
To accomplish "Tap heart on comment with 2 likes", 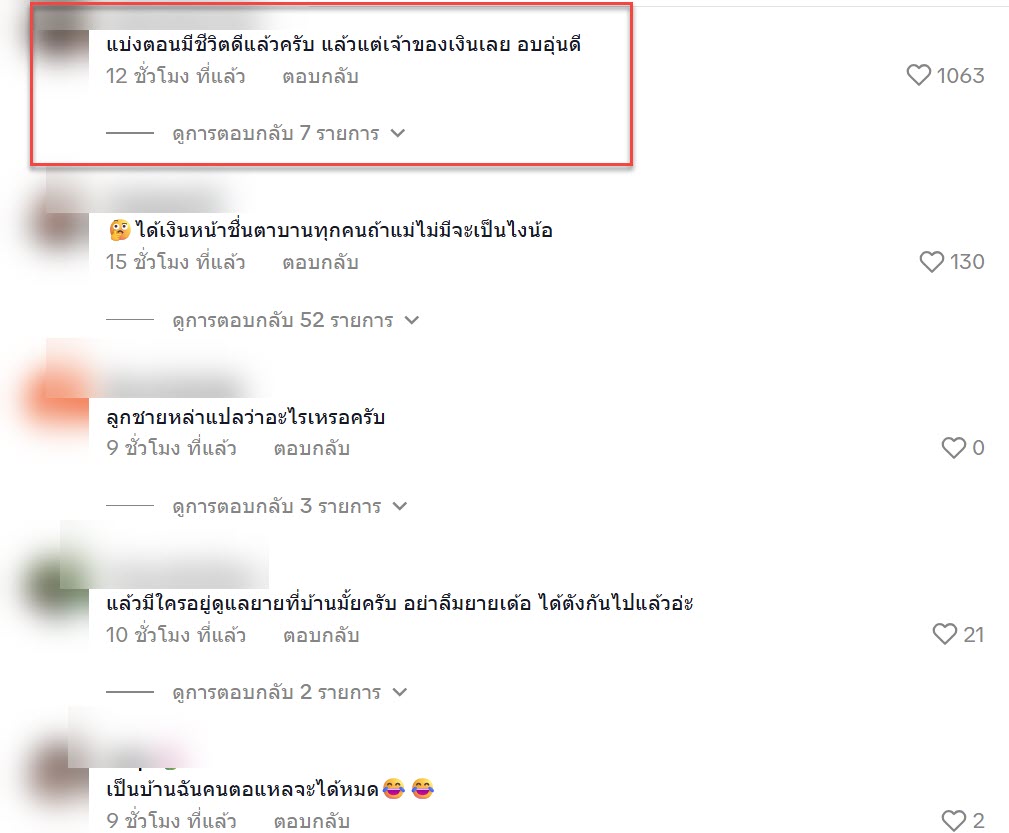I will 954,820.
